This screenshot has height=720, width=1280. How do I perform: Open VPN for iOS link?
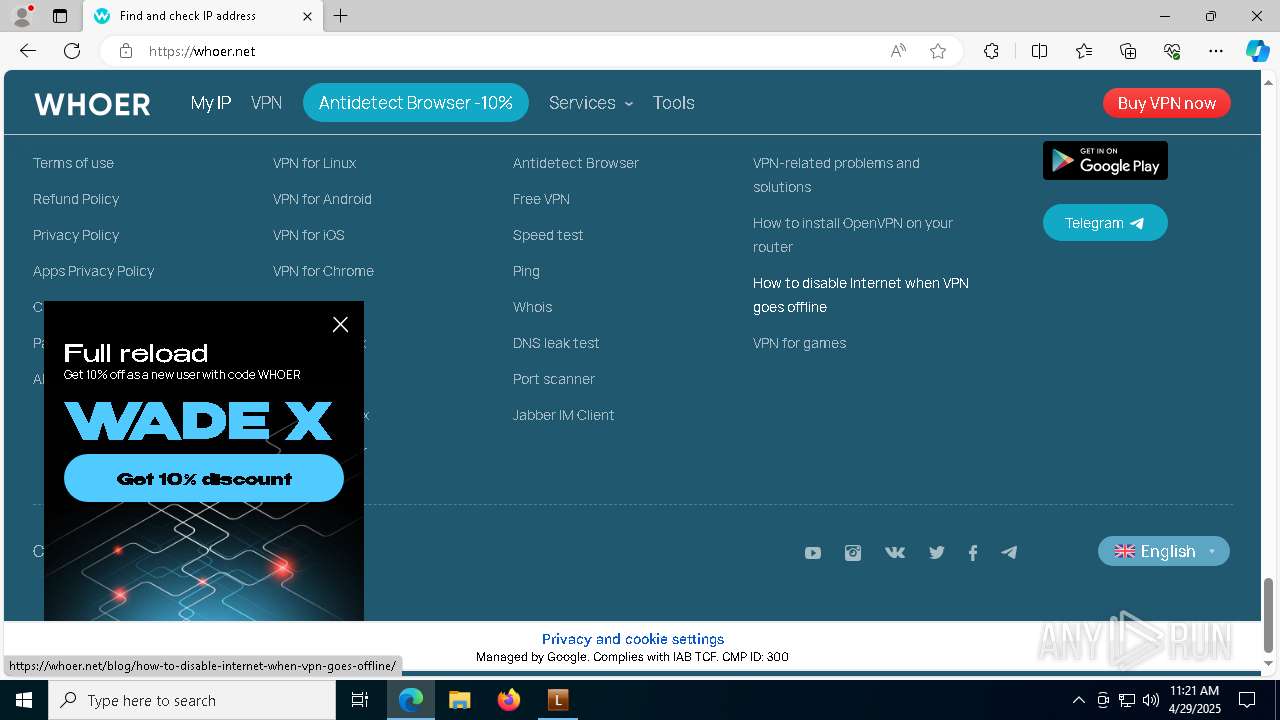(x=308, y=235)
